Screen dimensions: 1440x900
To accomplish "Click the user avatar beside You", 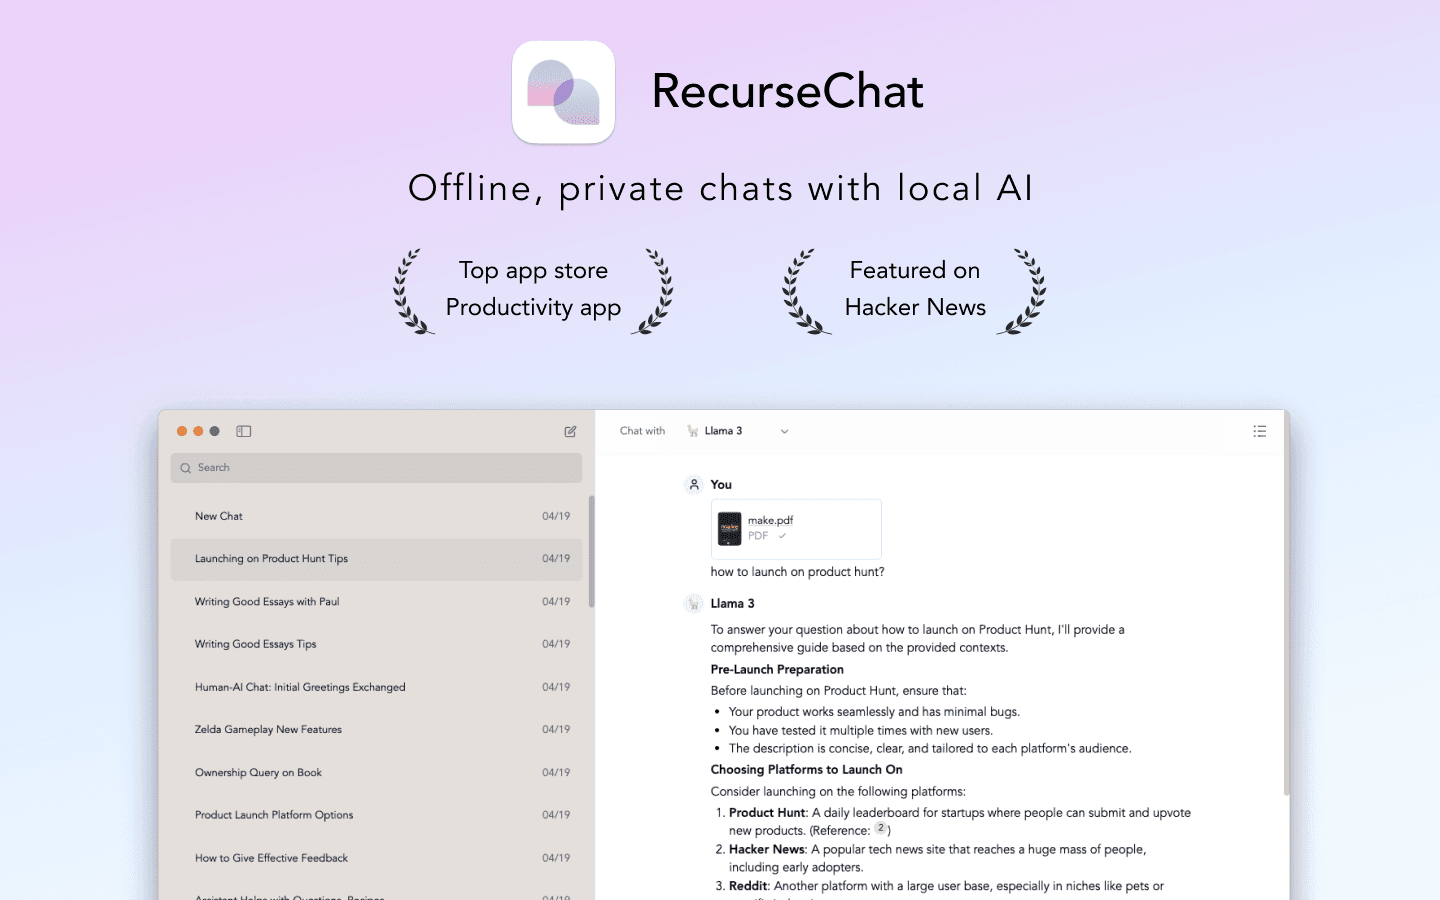I will pos(694,485).
